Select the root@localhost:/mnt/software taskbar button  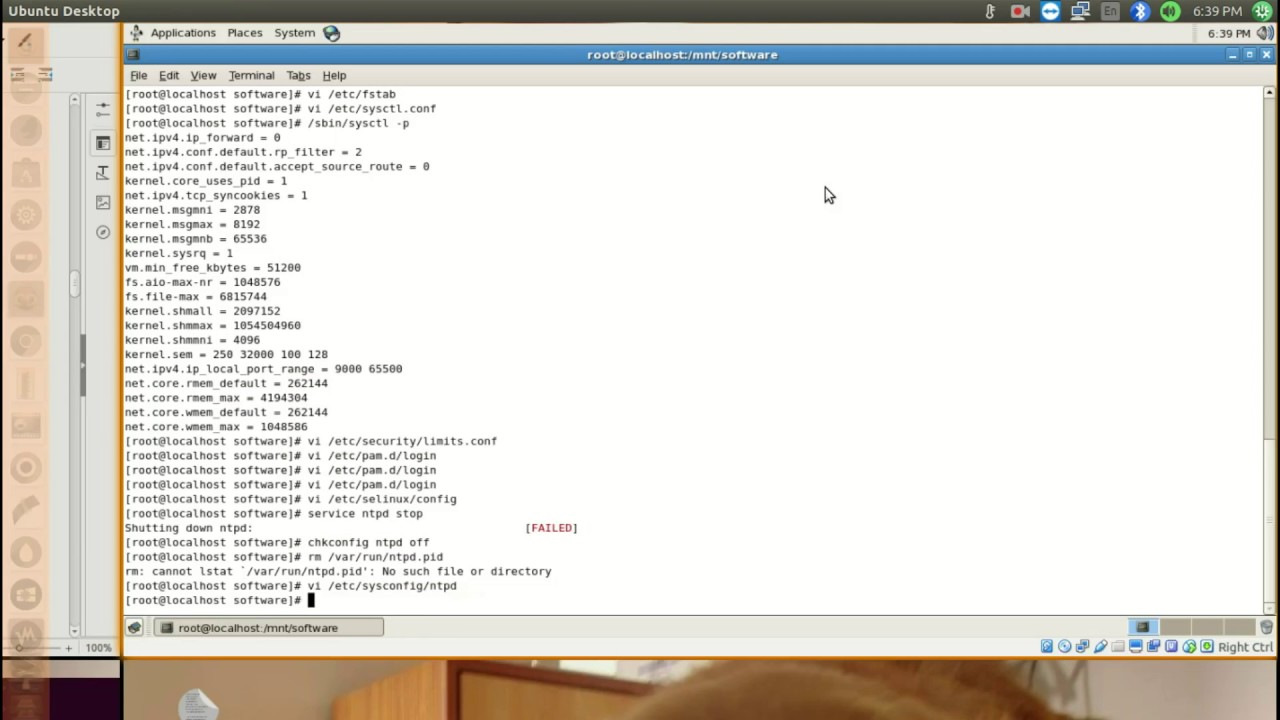tap(266, 628)
